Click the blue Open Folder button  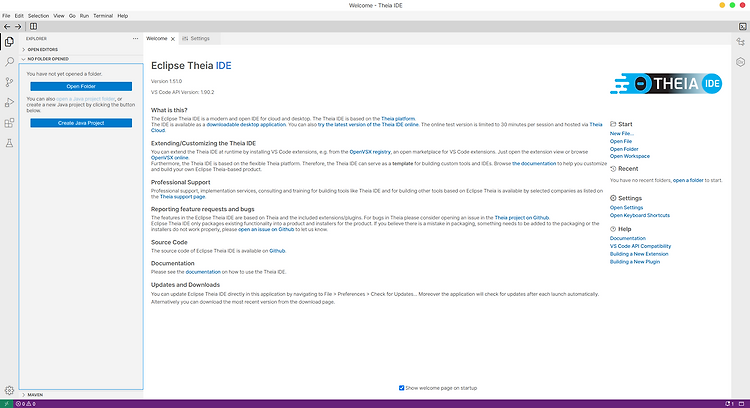point(81,87)
